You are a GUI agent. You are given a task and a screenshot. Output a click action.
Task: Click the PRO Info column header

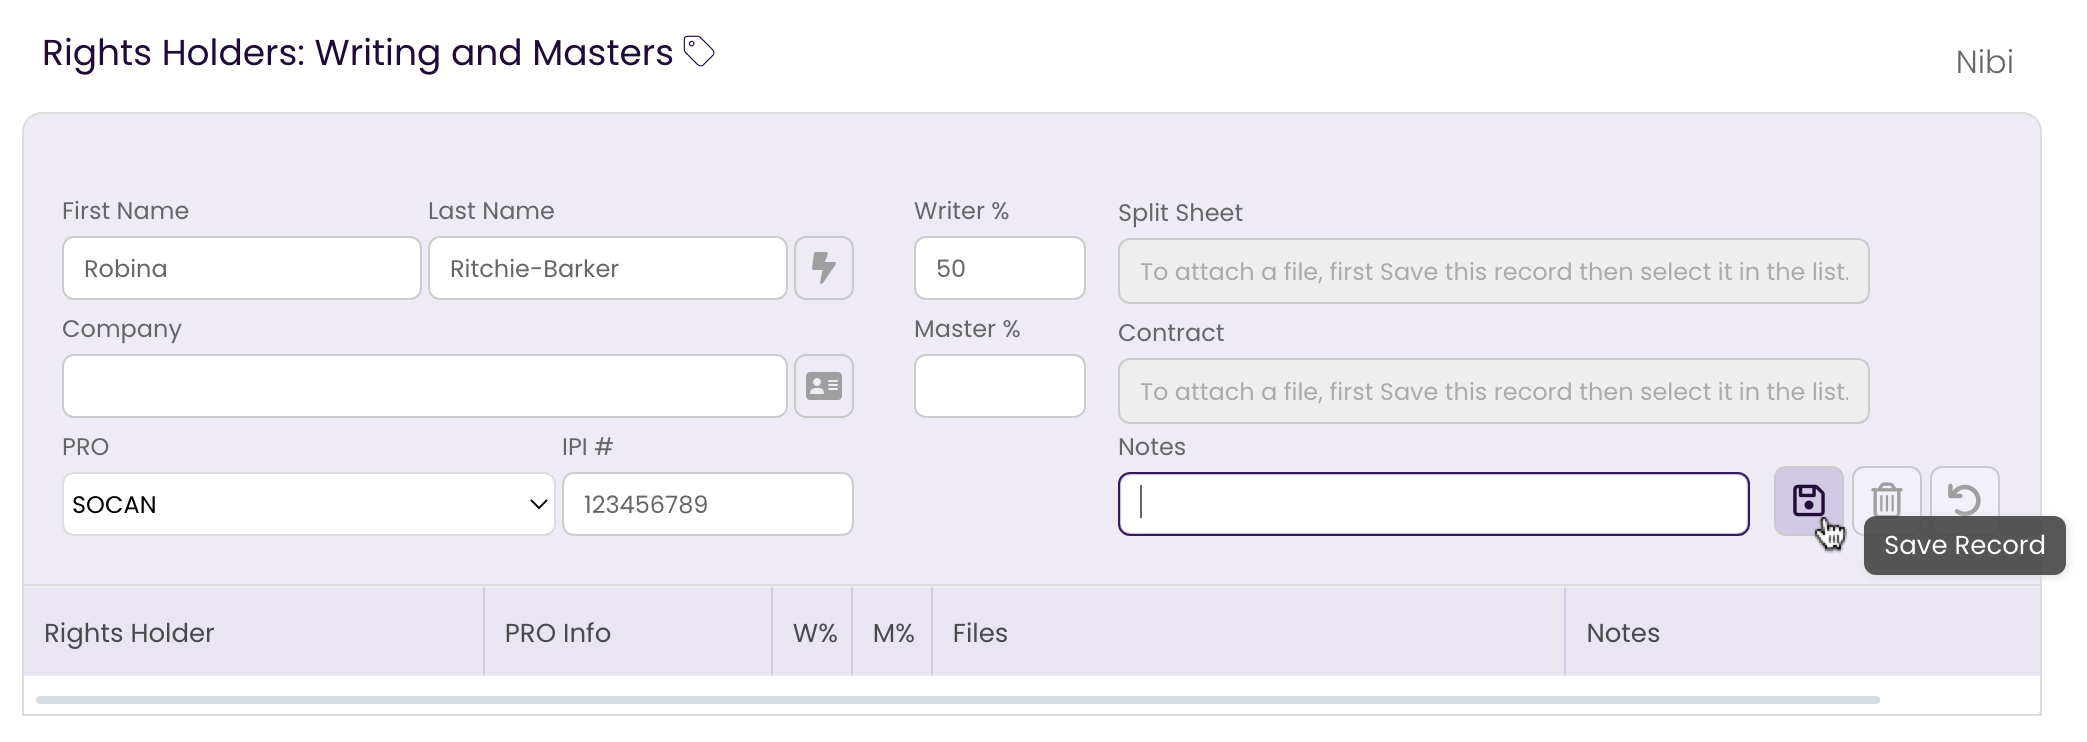coord(628,632)
